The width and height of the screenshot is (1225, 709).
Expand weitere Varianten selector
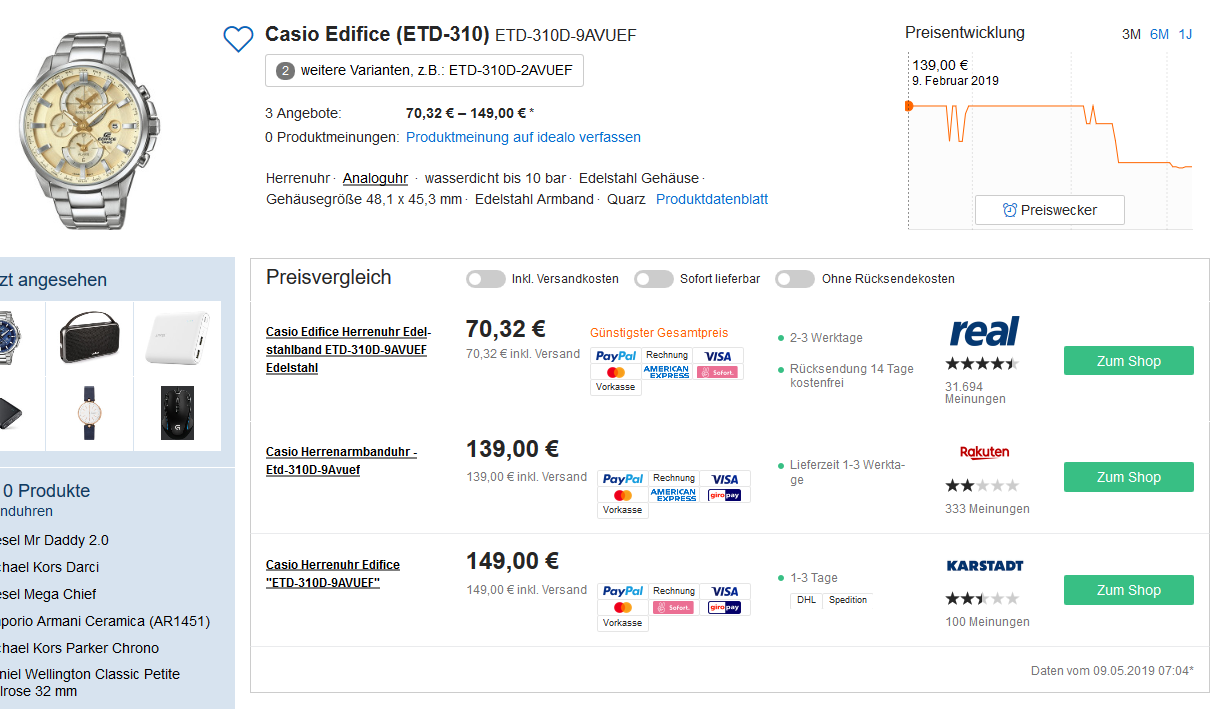[424, 71]
